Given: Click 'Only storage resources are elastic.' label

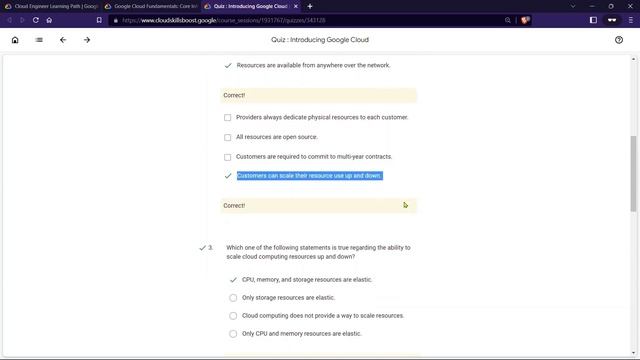Looking at the screenshot, I should point(288,298).
